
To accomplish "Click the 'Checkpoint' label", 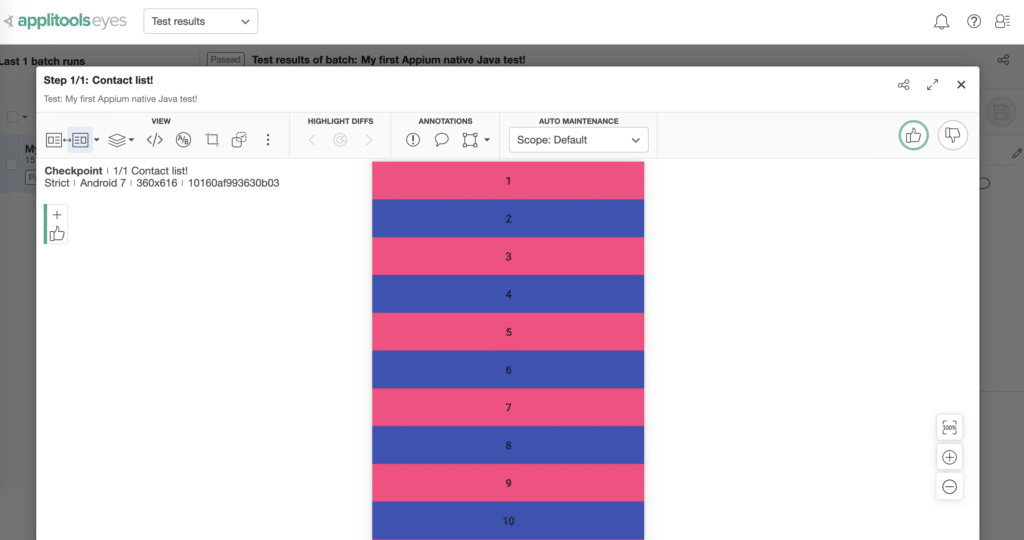I will tap(73, 171).
